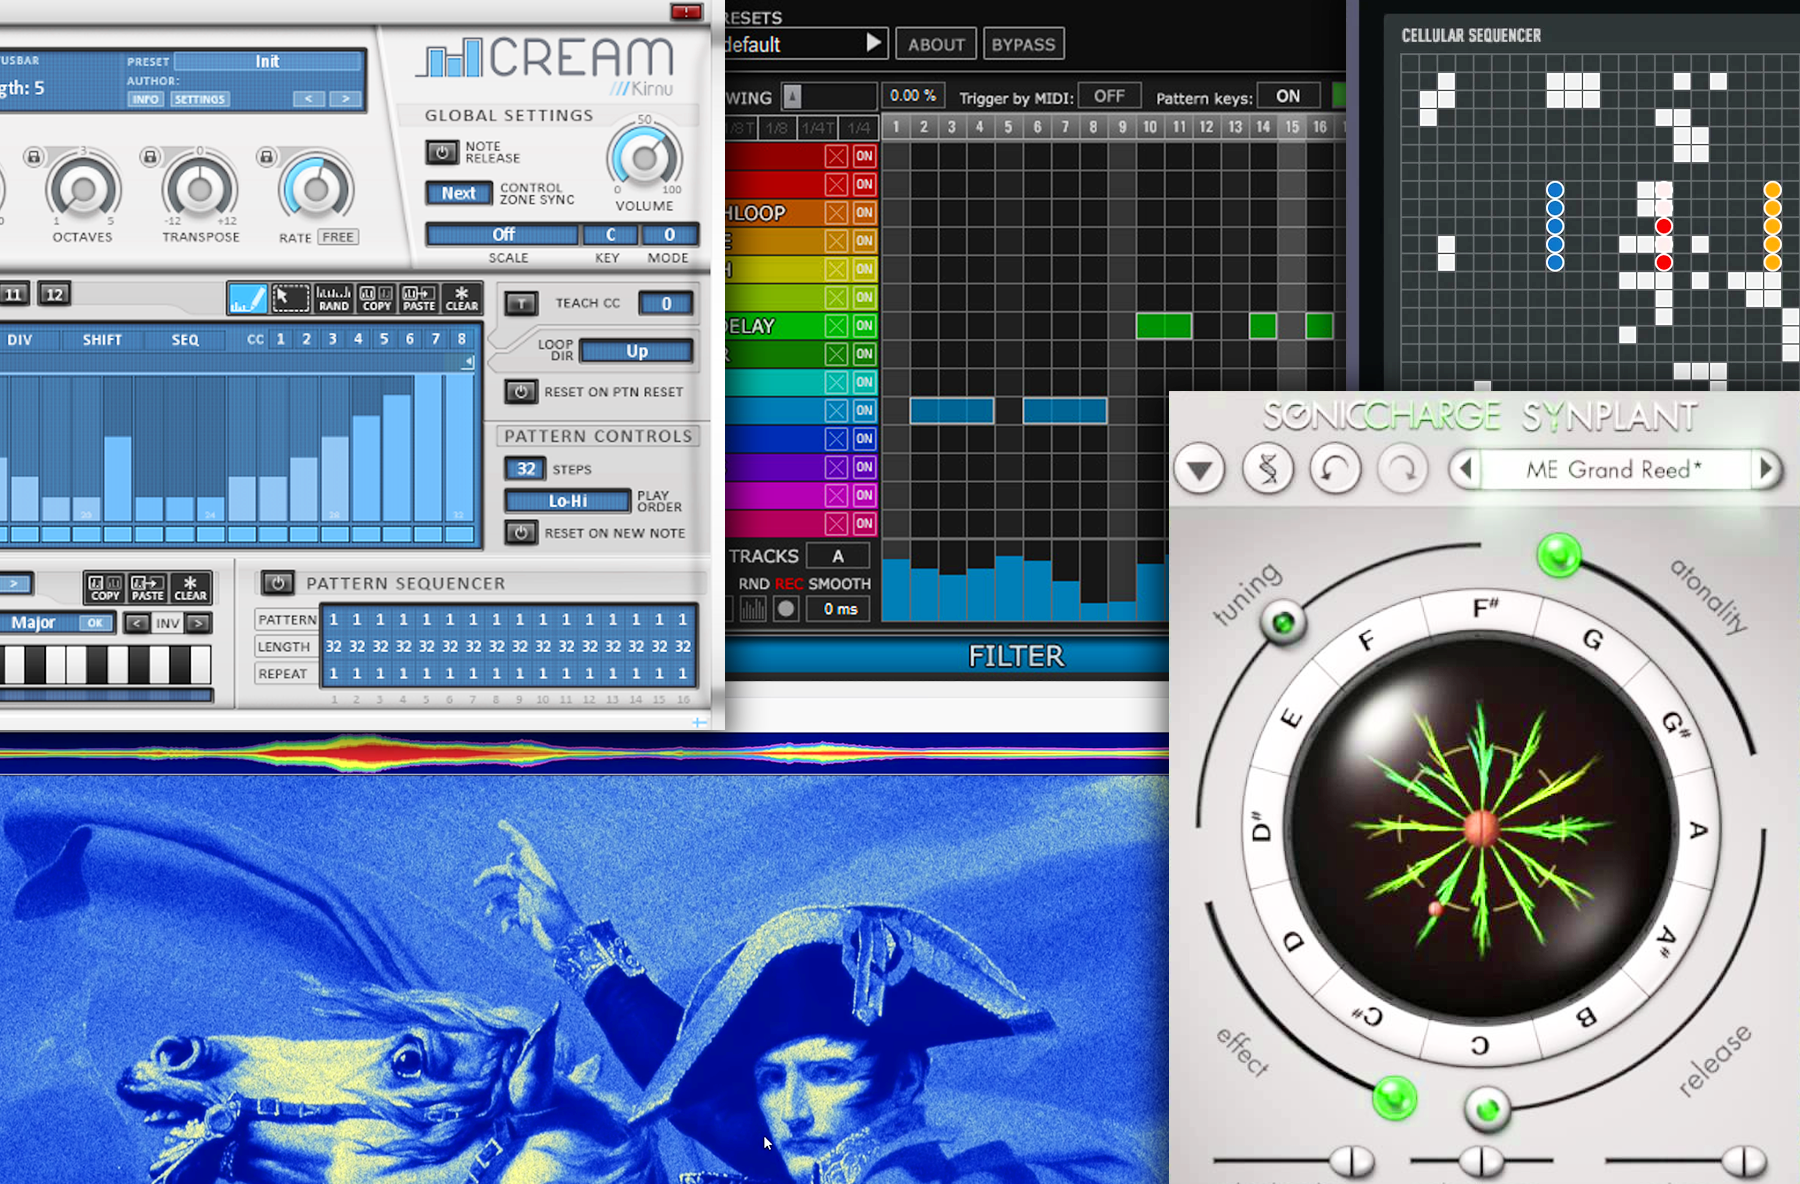Open PLAY ORDER dropdown showing Lo-Hi
Viewport: 1800px width, 1184px height.
(568, 501)
